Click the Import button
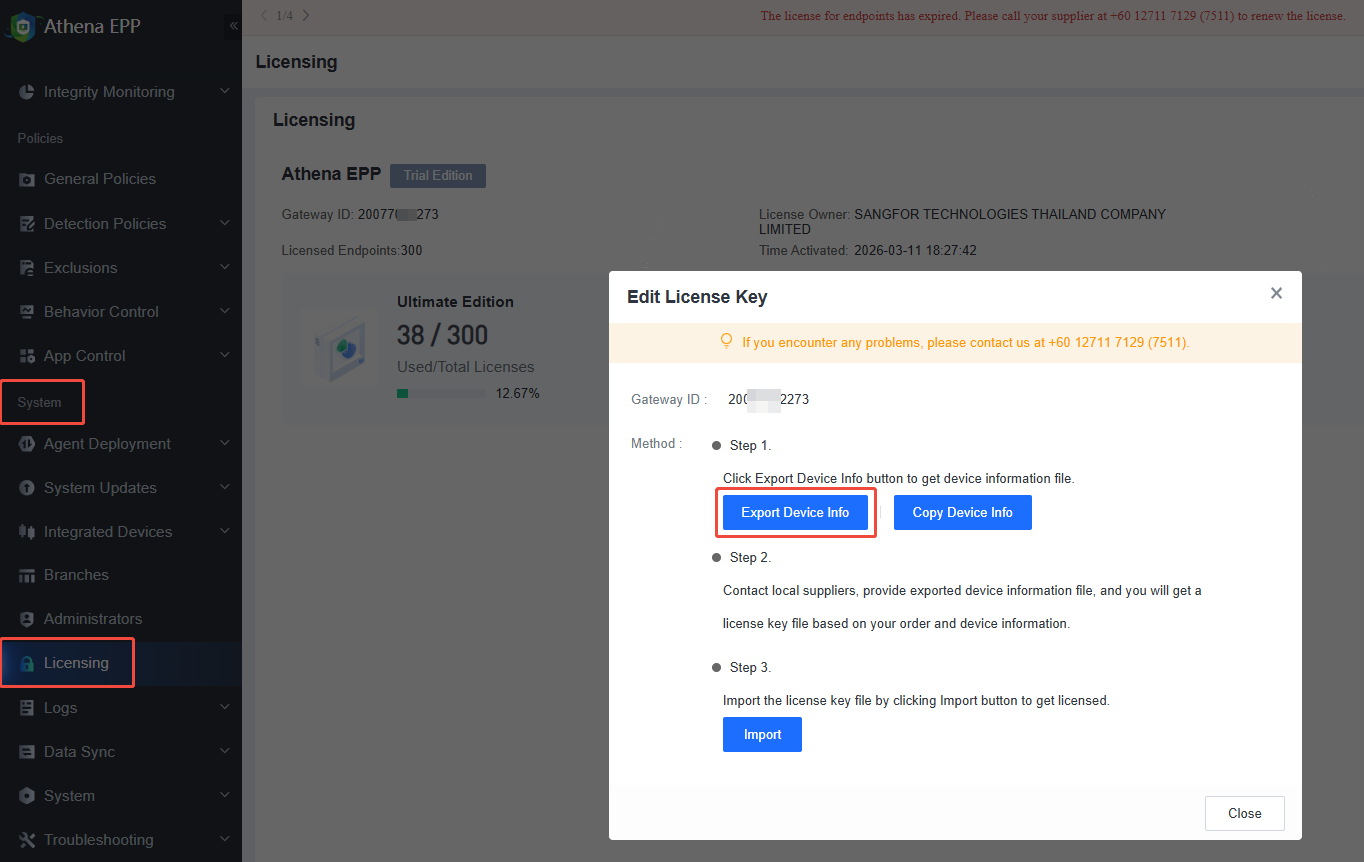The height and width of the screenshot is (862, 1364). tap(762, 734)
